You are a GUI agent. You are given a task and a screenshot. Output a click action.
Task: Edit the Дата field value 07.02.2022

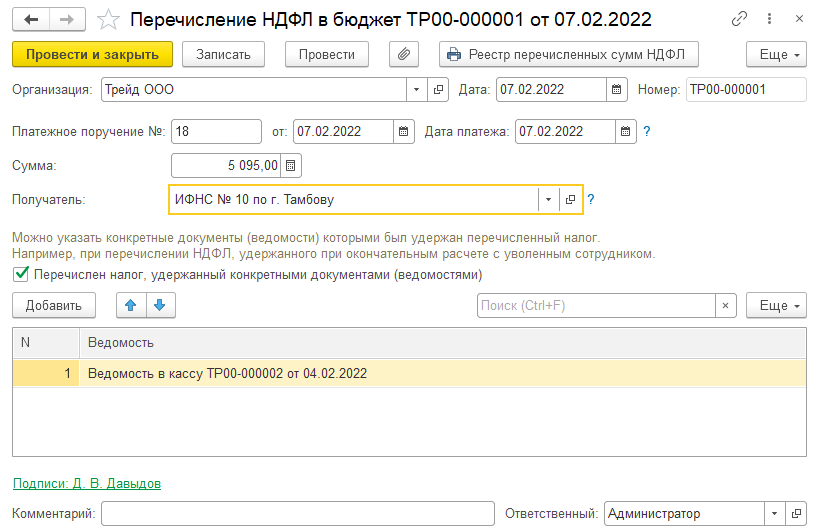(551, 90)
